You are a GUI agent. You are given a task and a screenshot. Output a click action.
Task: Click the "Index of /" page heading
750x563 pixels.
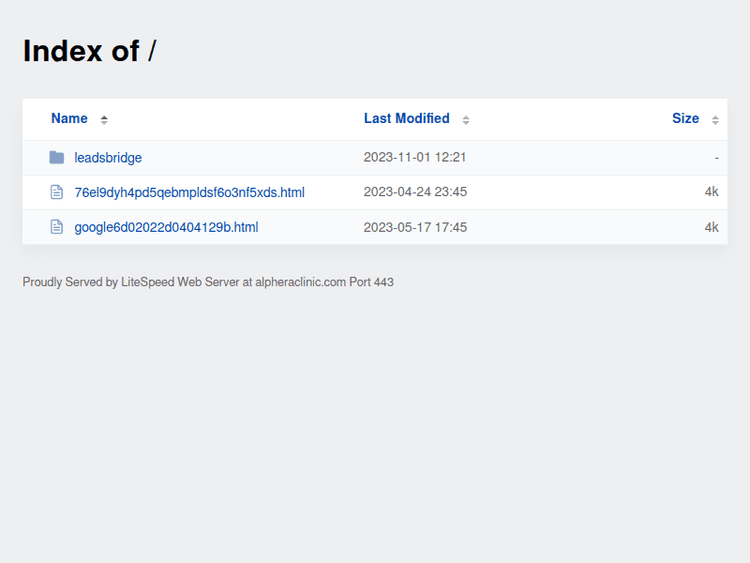[x=89, y=51]
